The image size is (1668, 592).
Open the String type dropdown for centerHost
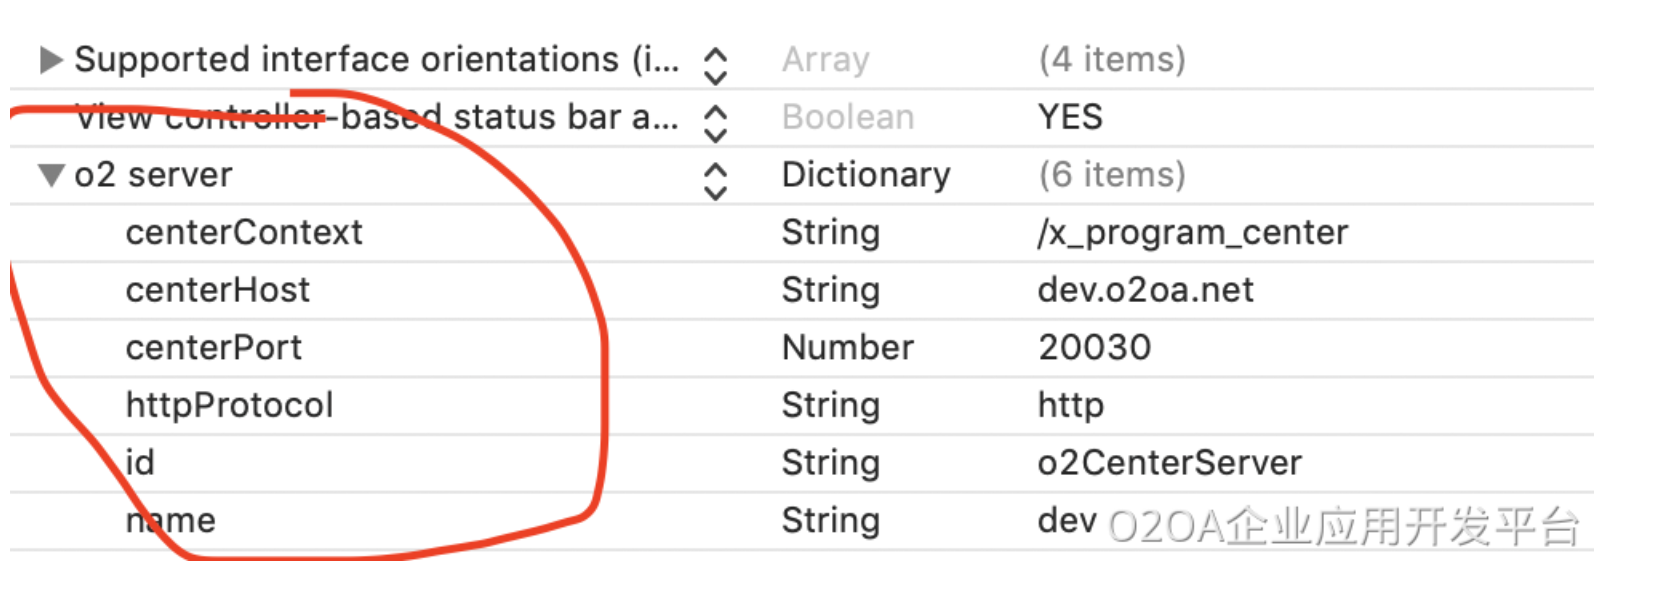[x=831, y=290]
